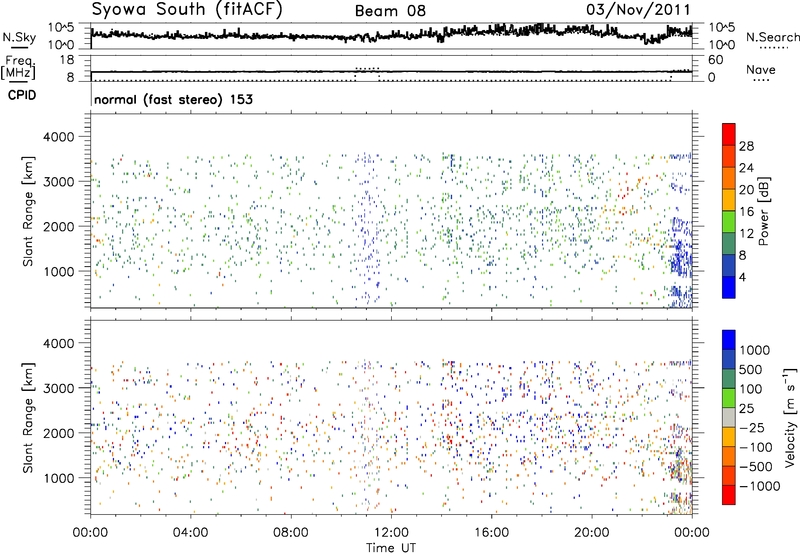Click the 'N.Search' legend label
This screenshot has width=800, height=554.
coord(772,37)
